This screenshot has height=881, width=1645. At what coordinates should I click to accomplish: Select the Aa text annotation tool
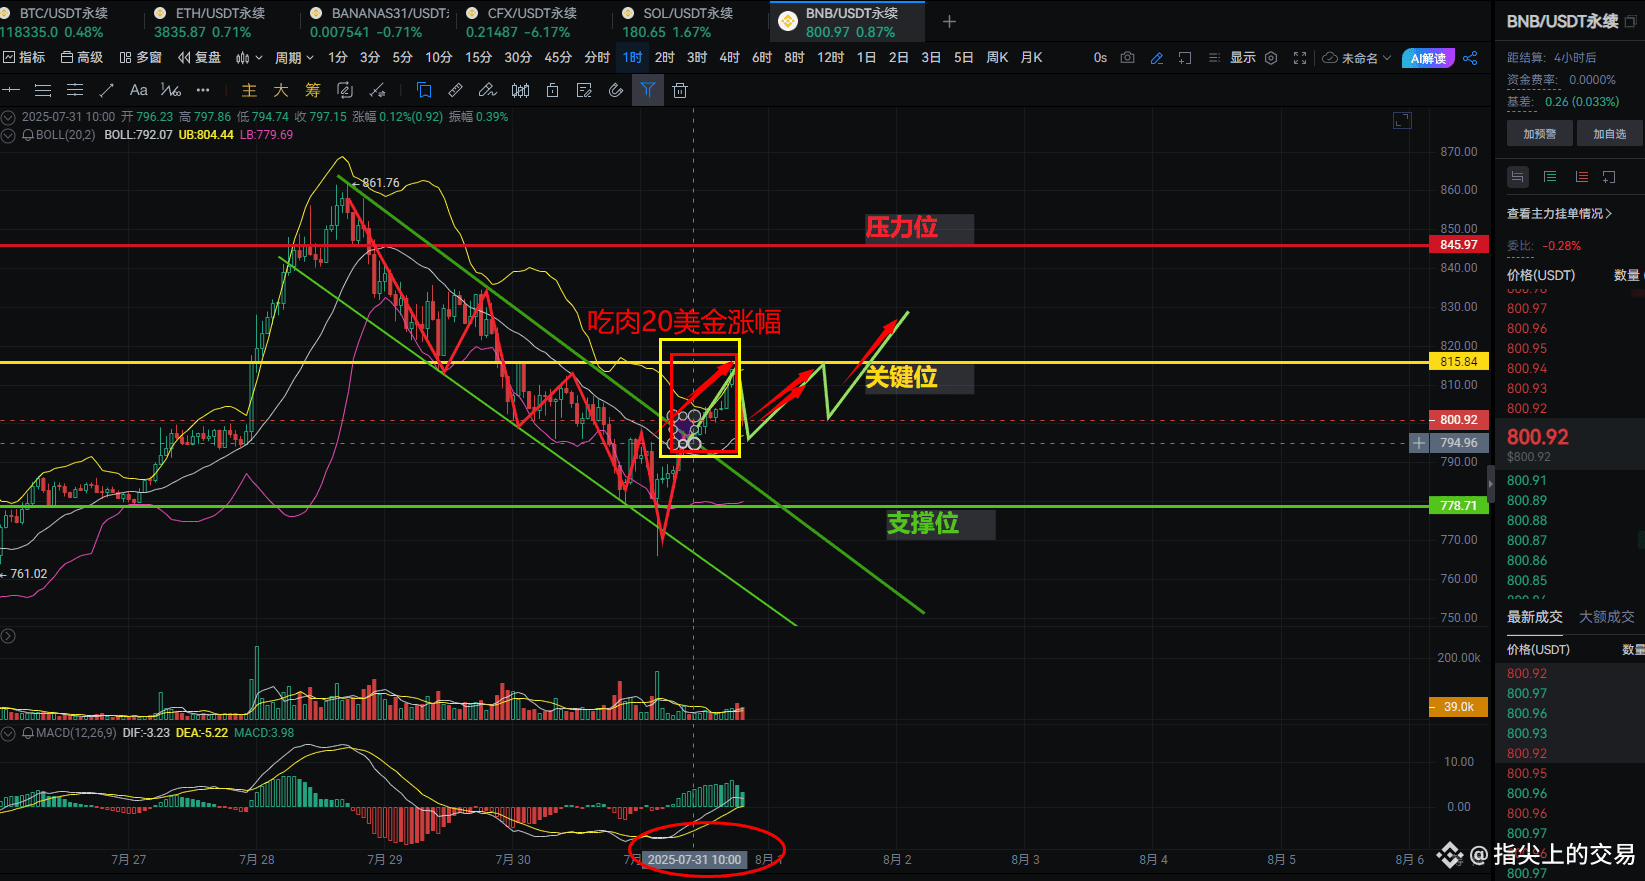coord(139,90)
